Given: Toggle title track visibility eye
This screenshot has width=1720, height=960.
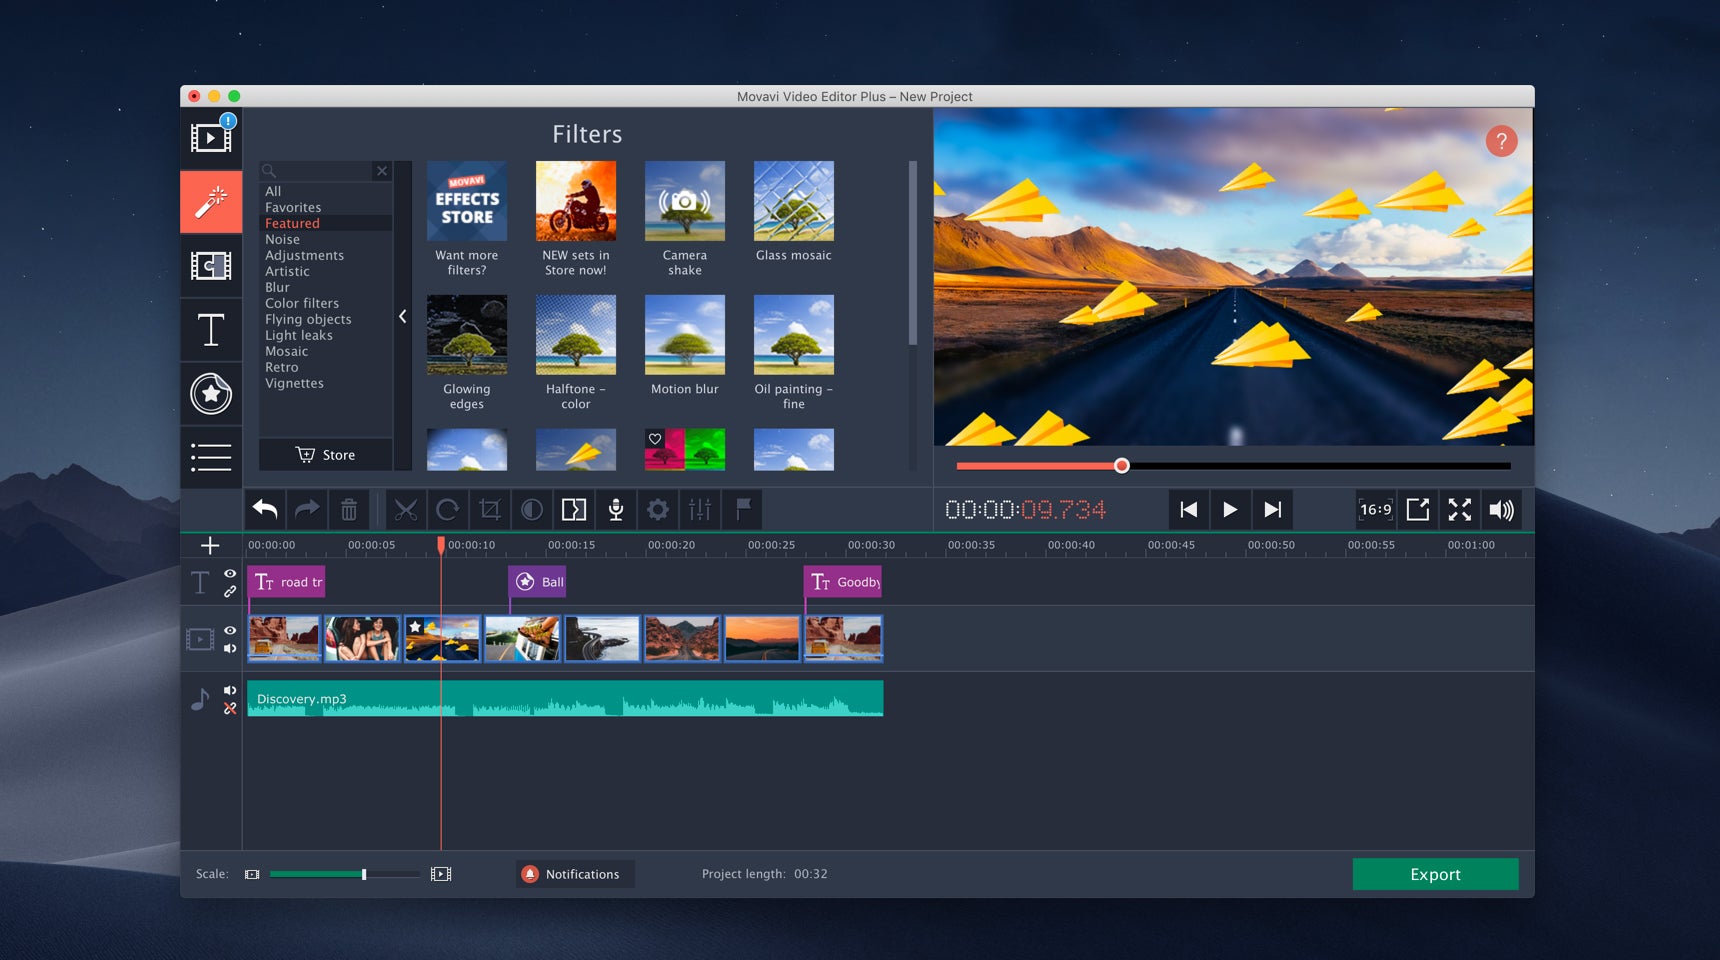Looking at the screenshot, I should (230, 573).
